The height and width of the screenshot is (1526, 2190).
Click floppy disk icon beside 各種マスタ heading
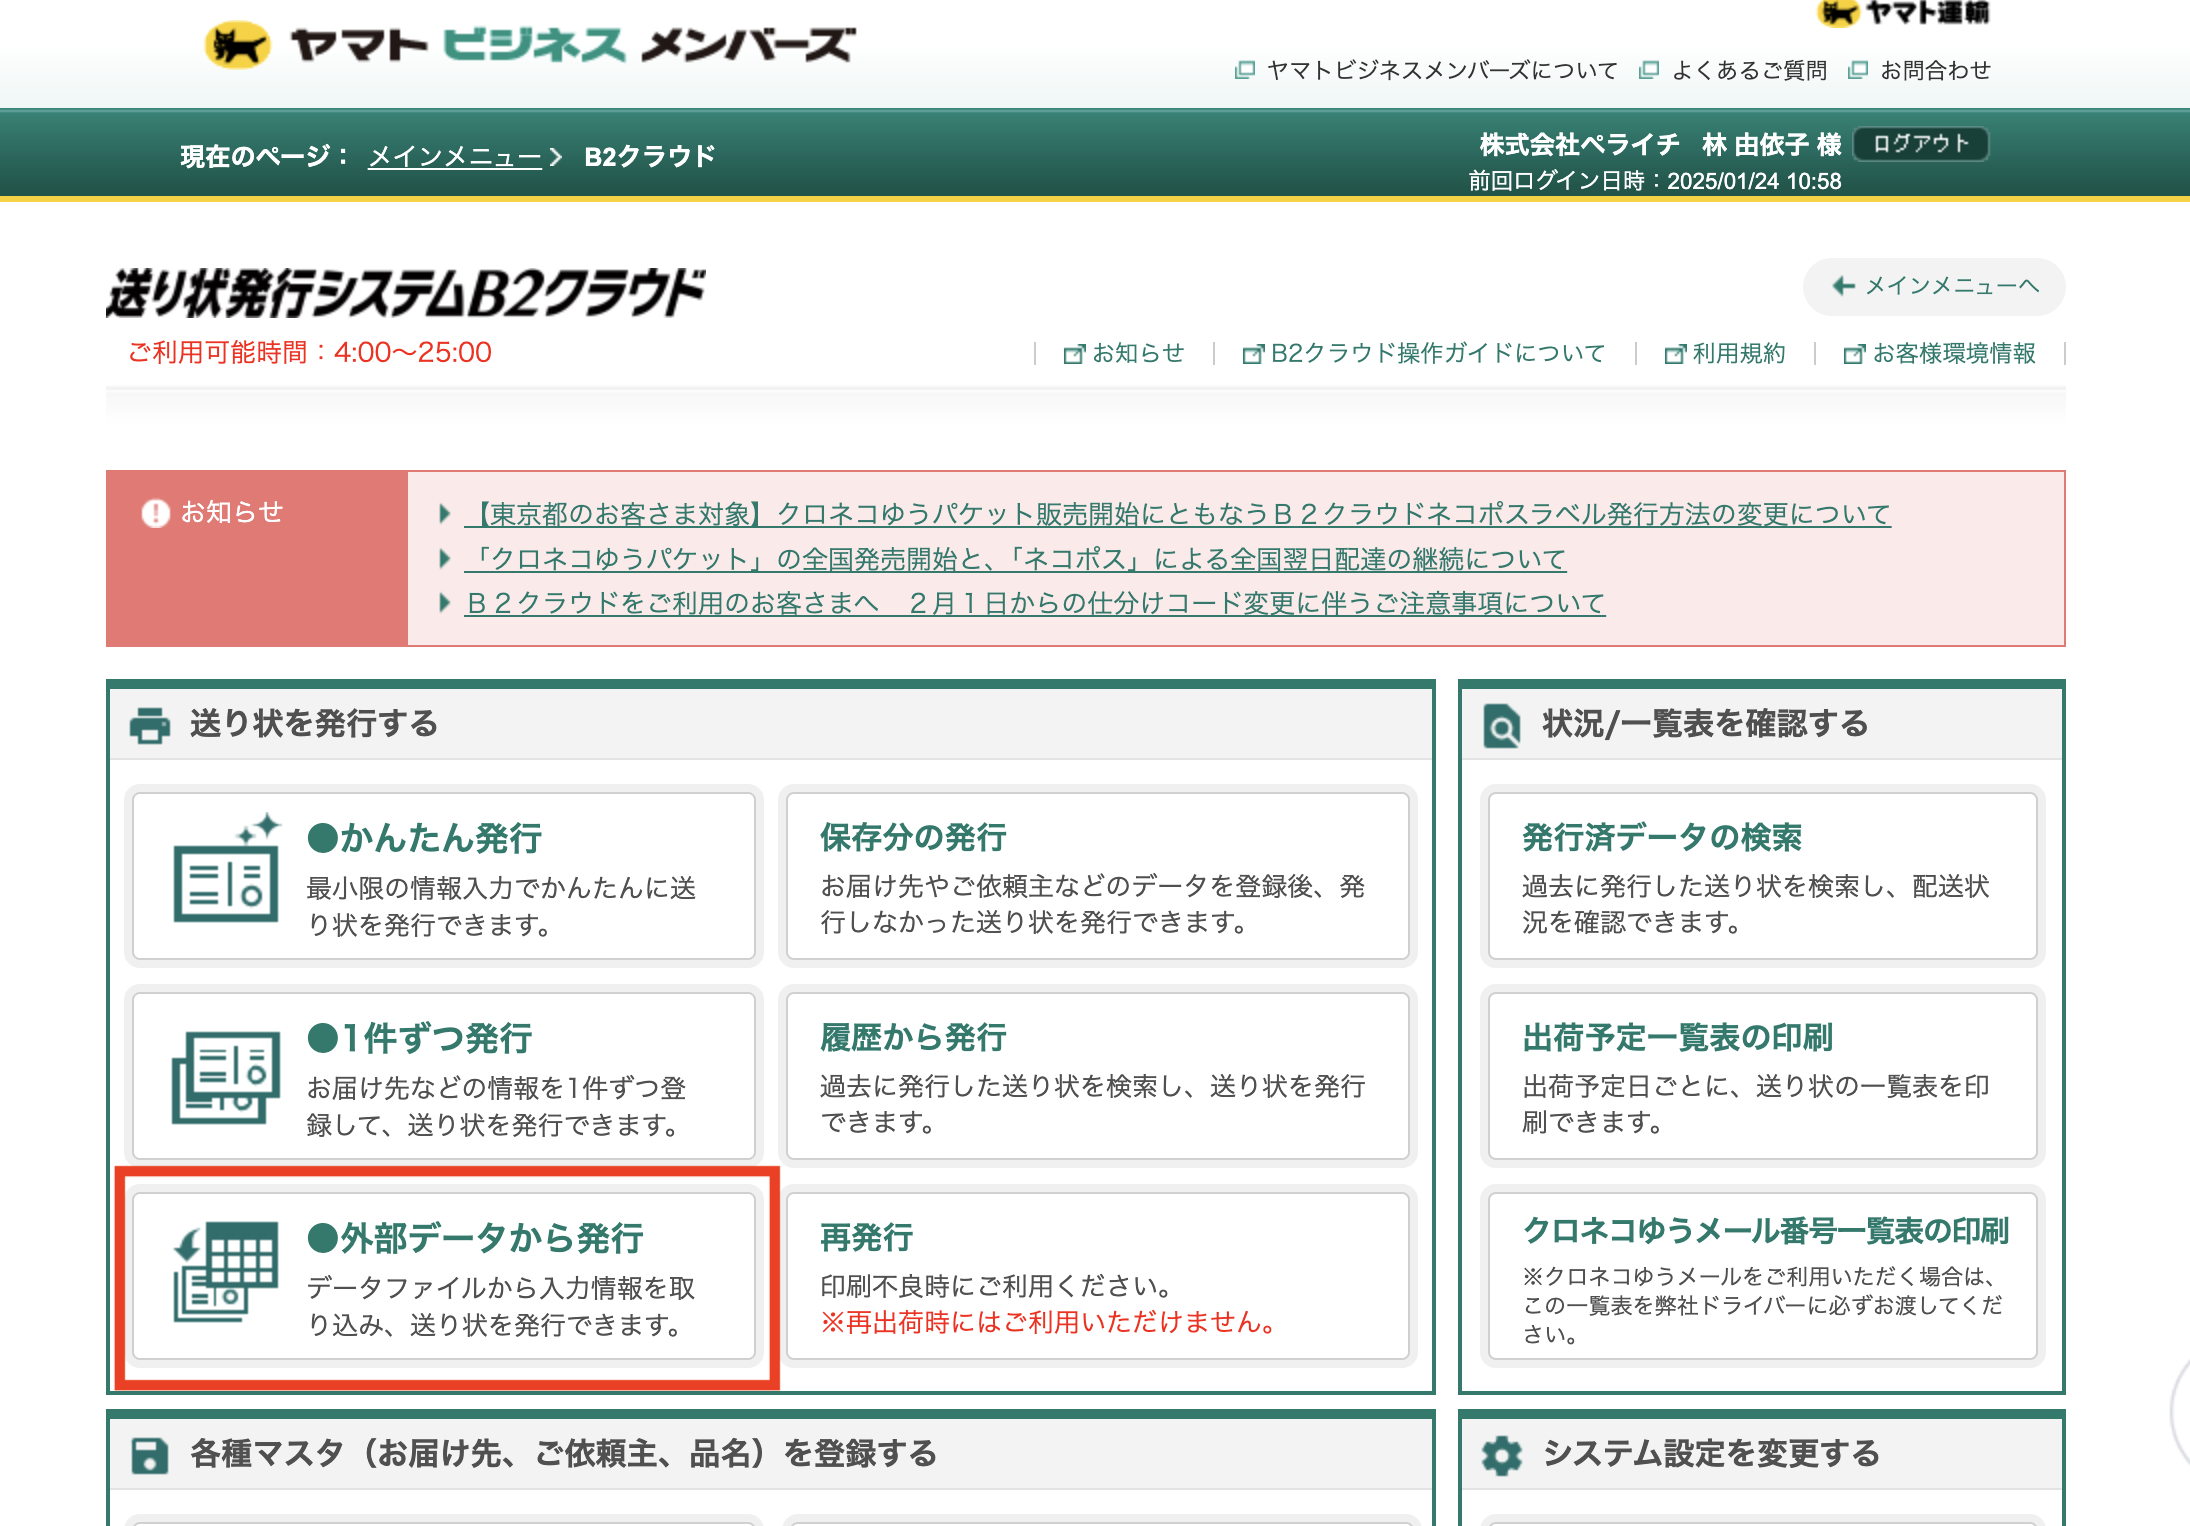tap(150, 1455)
